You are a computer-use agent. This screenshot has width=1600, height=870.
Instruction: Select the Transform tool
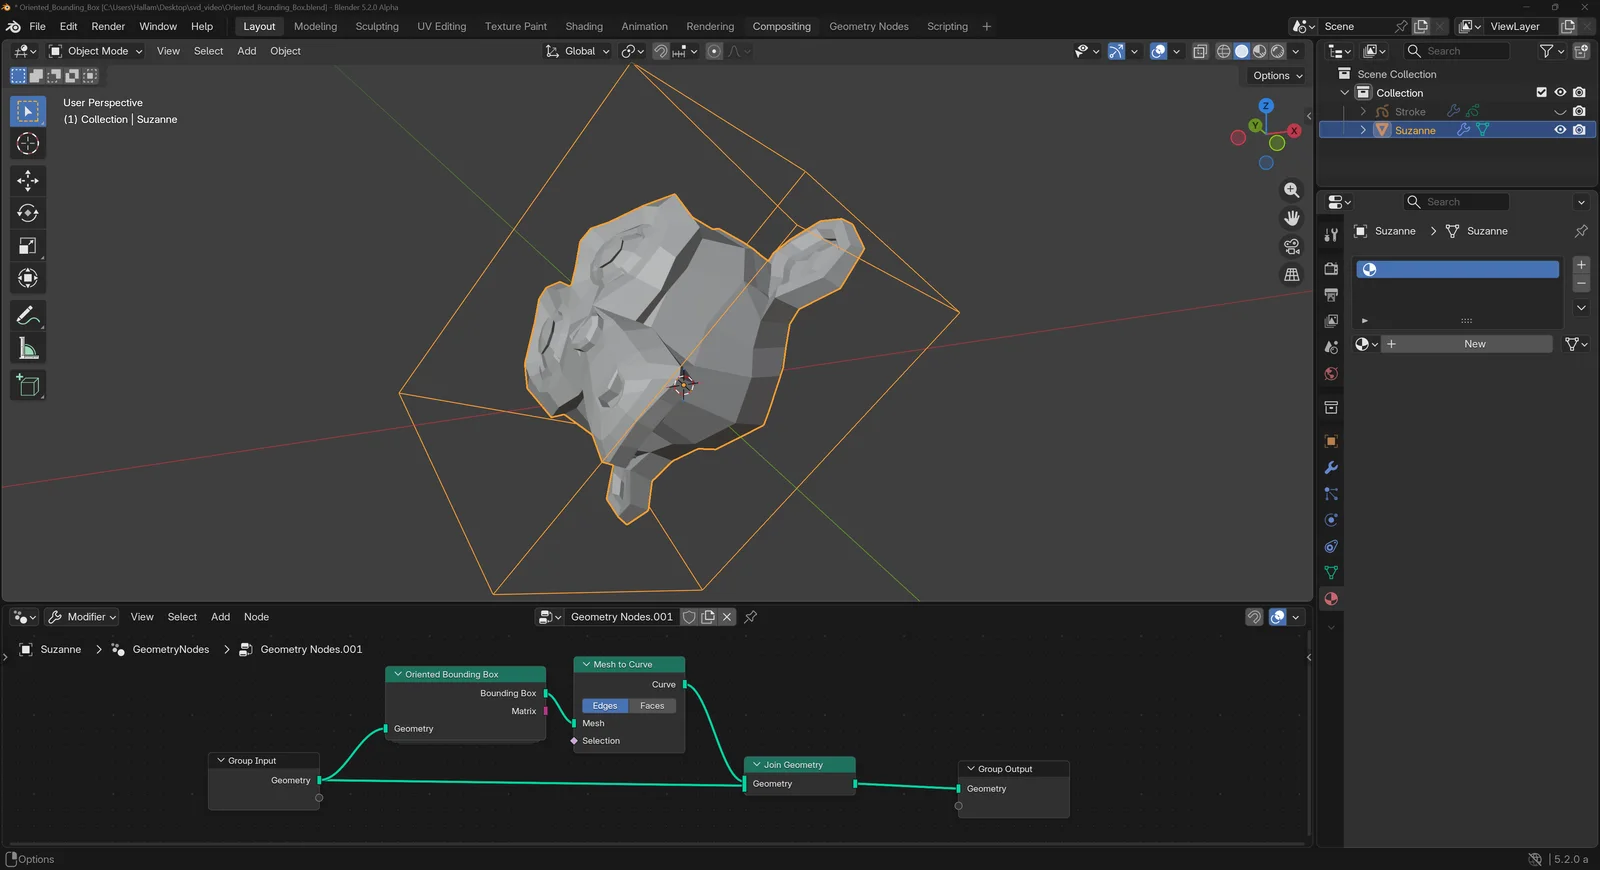pyautogui.click(x=28, y=278)
